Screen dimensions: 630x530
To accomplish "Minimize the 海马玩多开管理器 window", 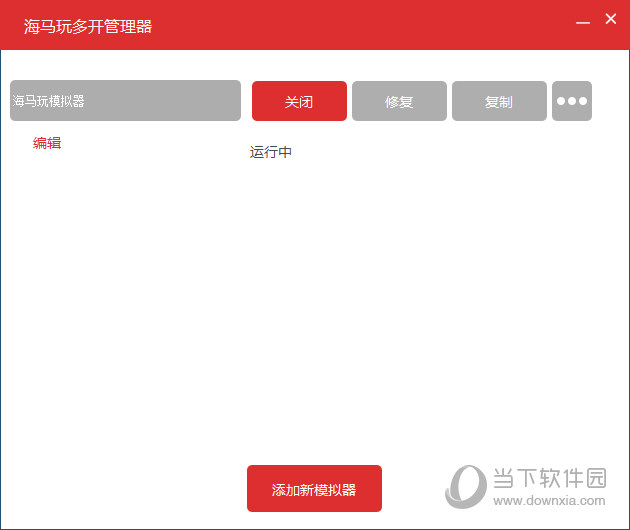I will (583, 23).
